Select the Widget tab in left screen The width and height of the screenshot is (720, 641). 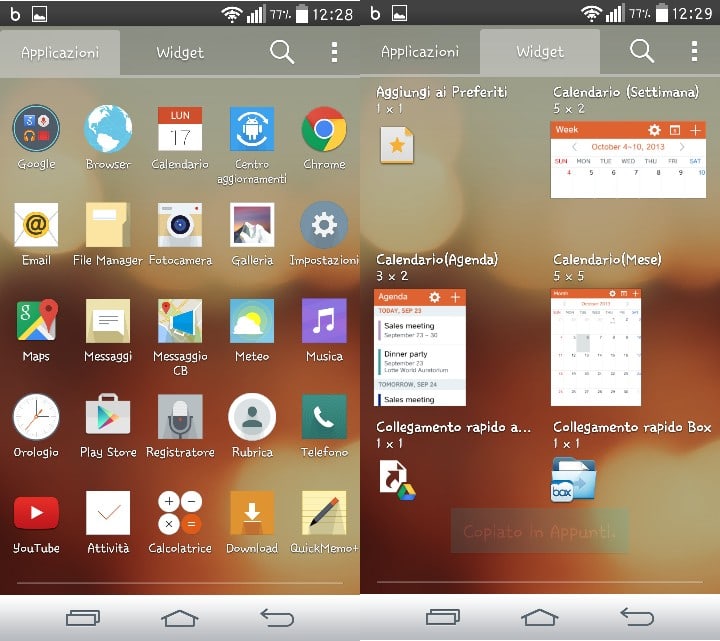point(180,52)
